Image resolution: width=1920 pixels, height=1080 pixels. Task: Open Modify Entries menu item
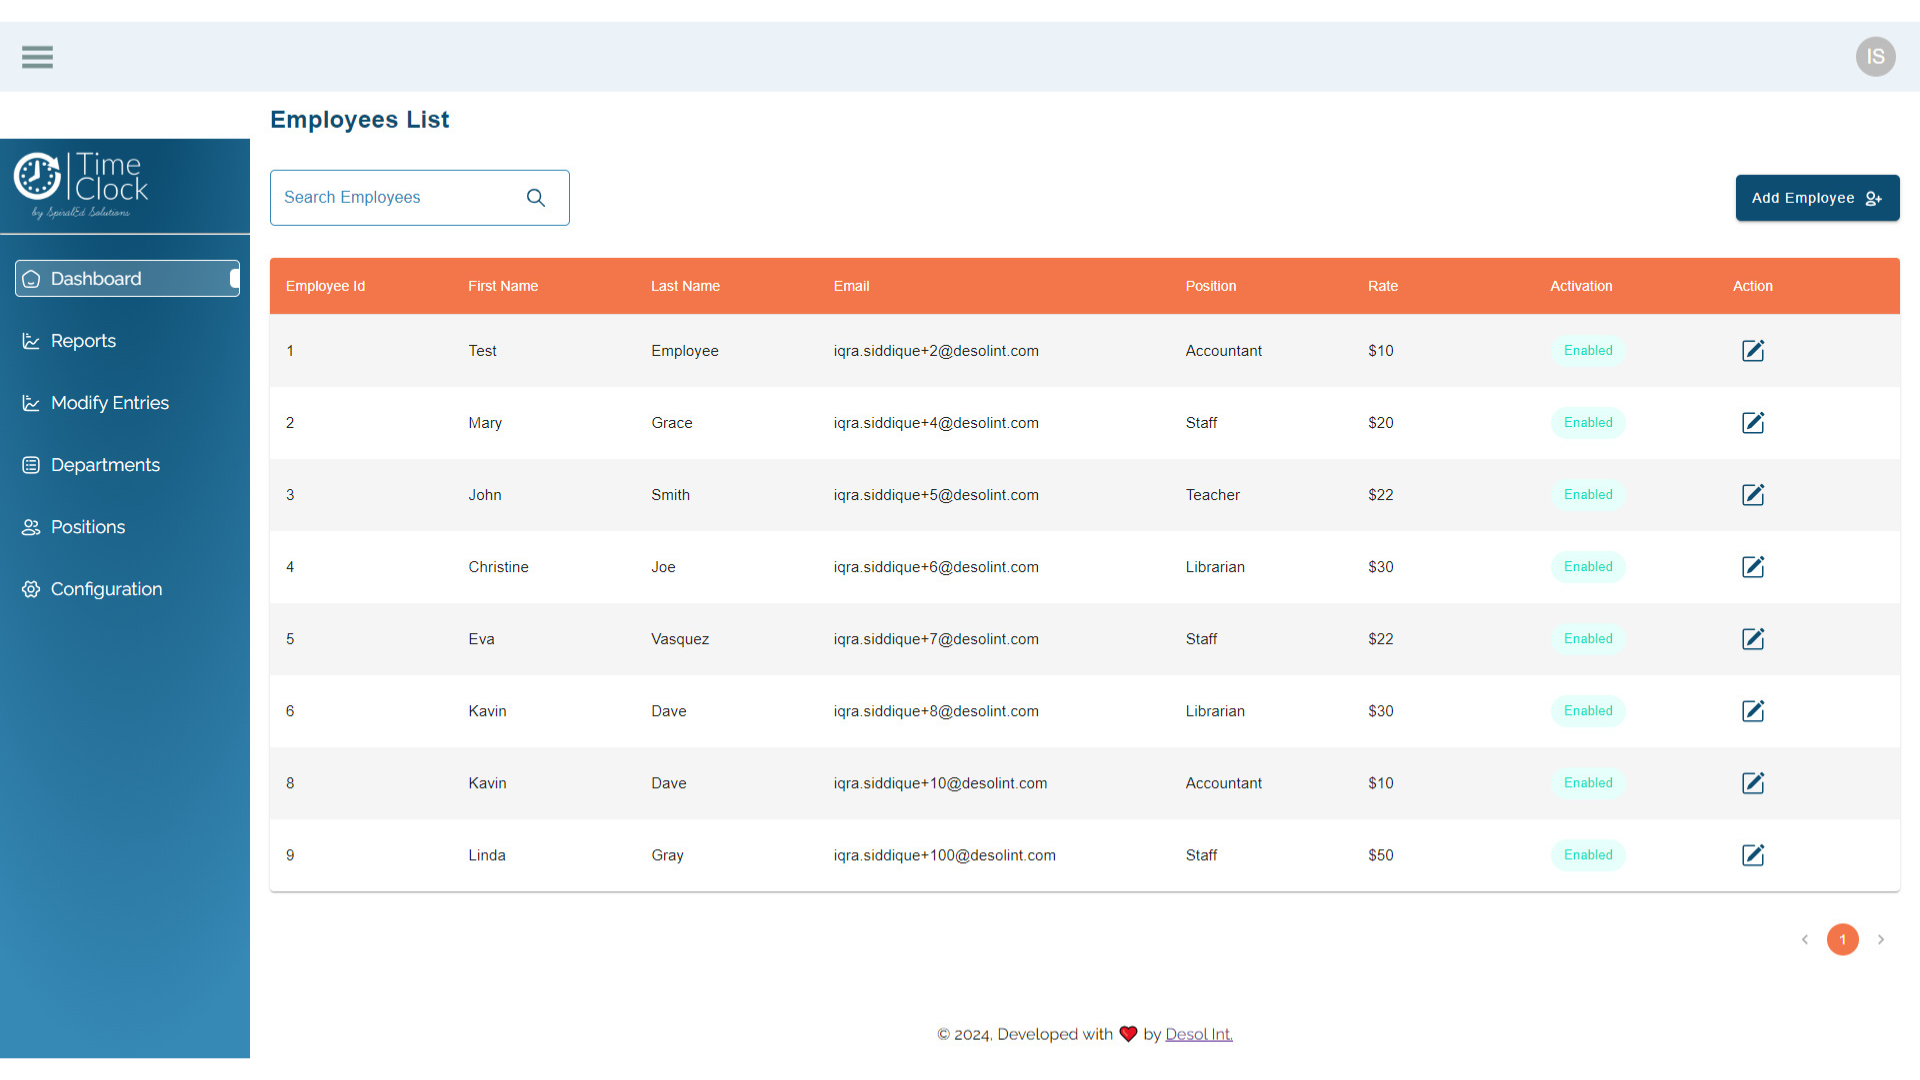click(109, 403)
